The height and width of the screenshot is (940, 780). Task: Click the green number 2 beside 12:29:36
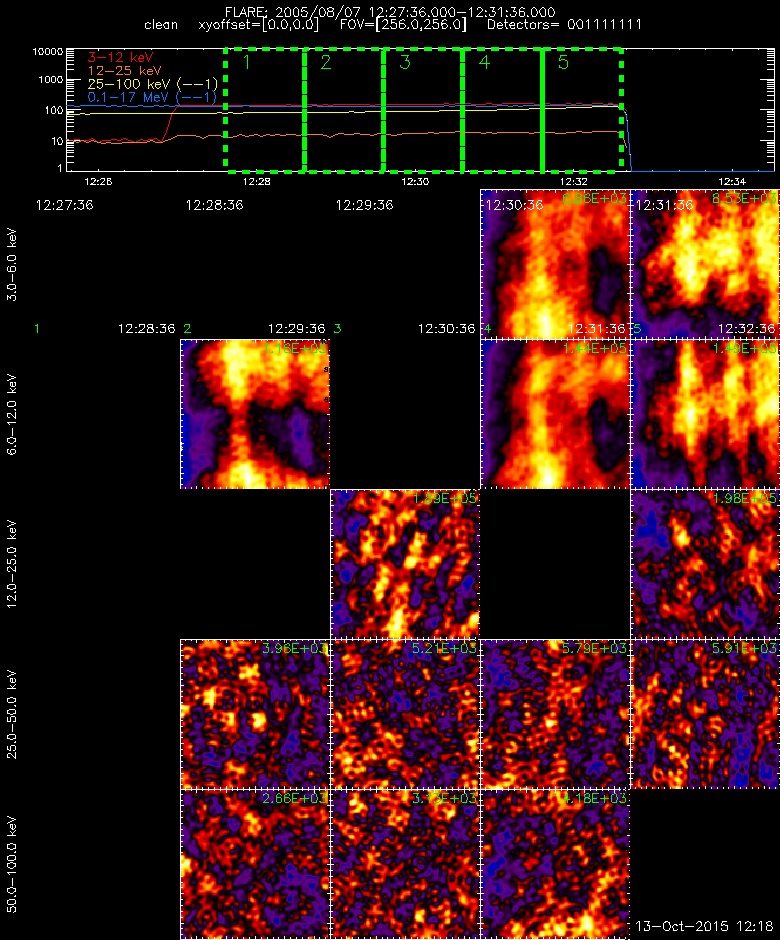coord(188,329)
